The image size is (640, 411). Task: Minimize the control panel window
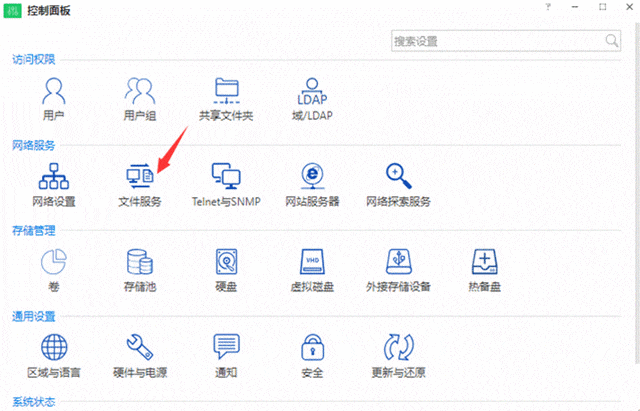coord(575,7)
